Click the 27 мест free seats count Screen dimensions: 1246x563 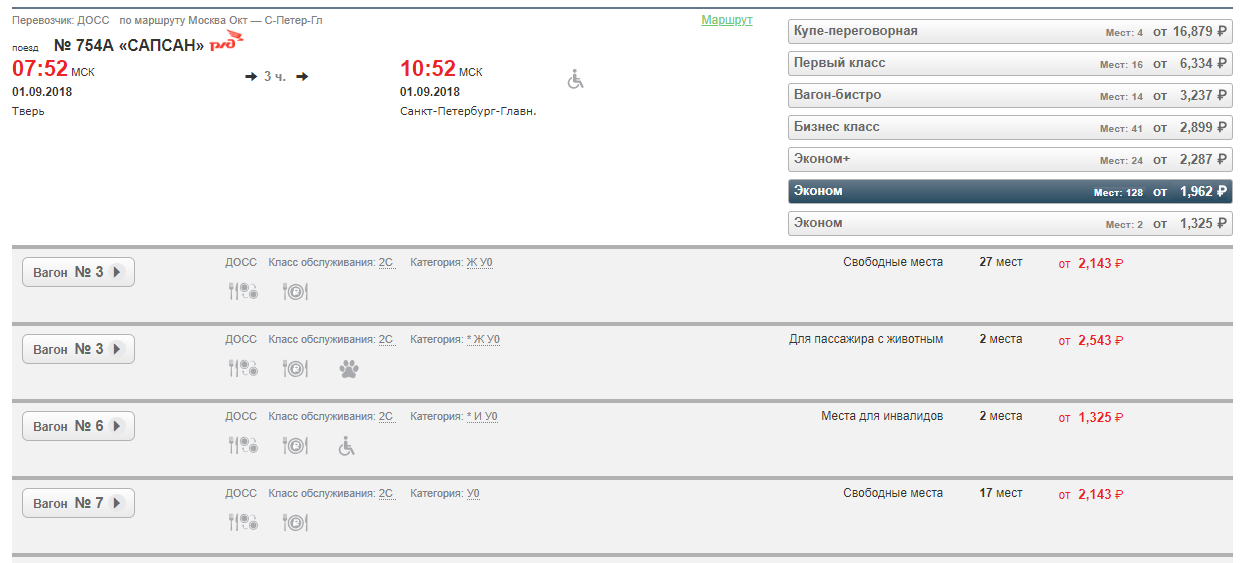(1001, 263)
